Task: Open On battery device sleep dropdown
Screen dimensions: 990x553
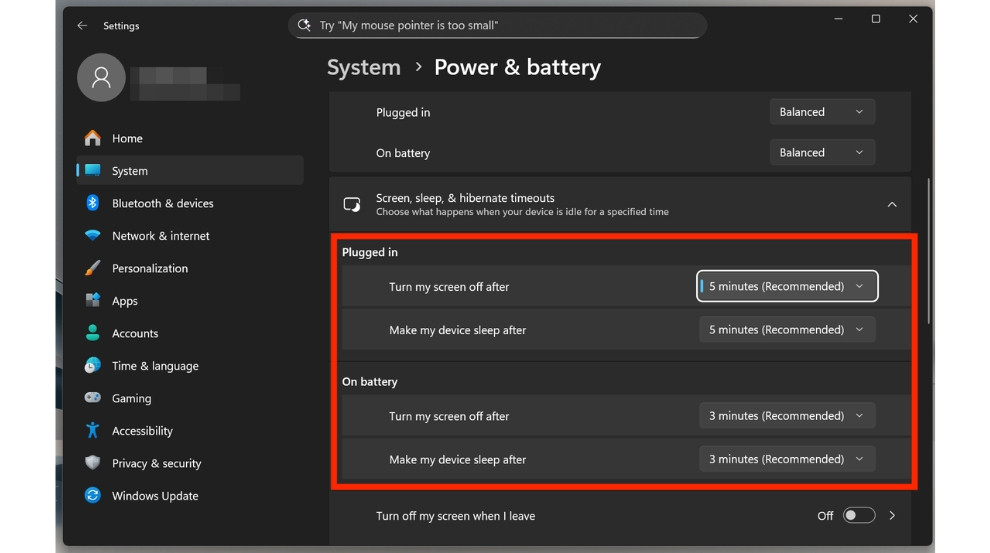Action: pos(787,459)
